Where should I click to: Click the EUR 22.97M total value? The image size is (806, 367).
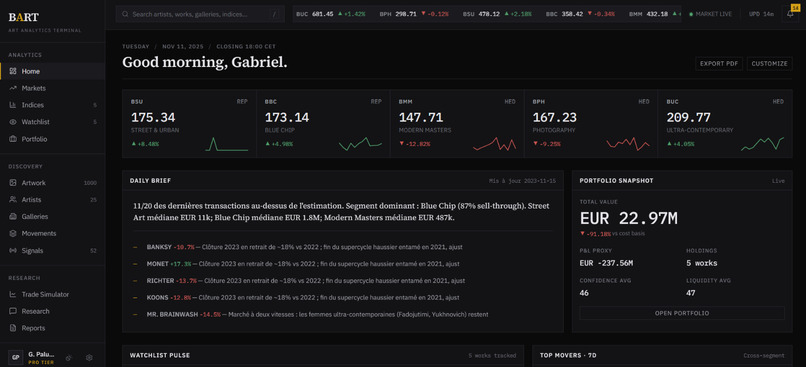point(628,218)
